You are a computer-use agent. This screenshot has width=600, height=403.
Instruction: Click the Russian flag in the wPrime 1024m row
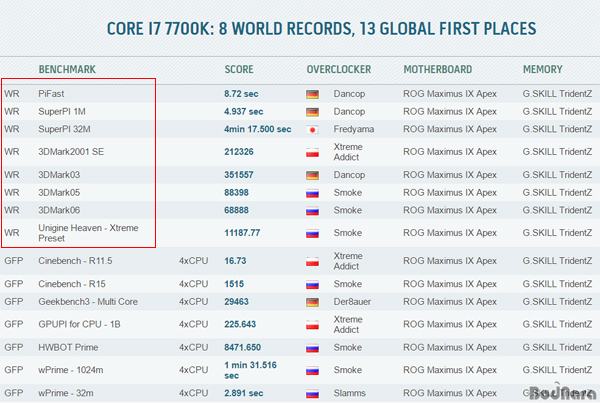click(x=312, y=370)
